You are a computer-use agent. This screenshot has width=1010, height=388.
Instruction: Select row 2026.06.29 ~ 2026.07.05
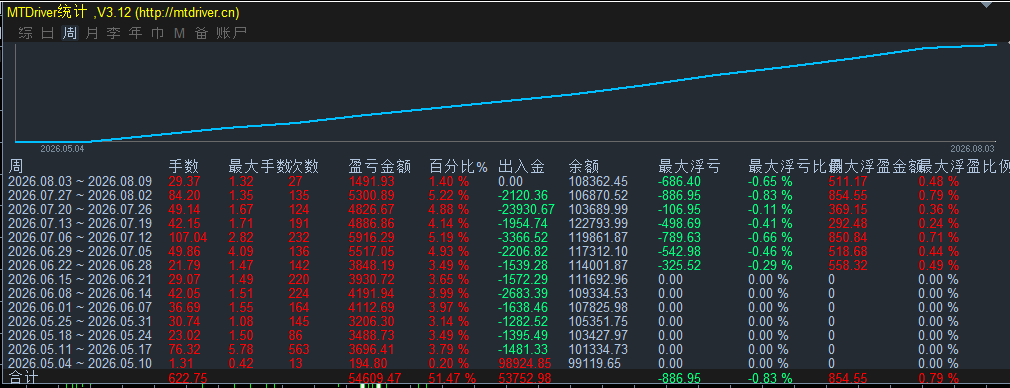pyautogui.click(x=505, y=251)
